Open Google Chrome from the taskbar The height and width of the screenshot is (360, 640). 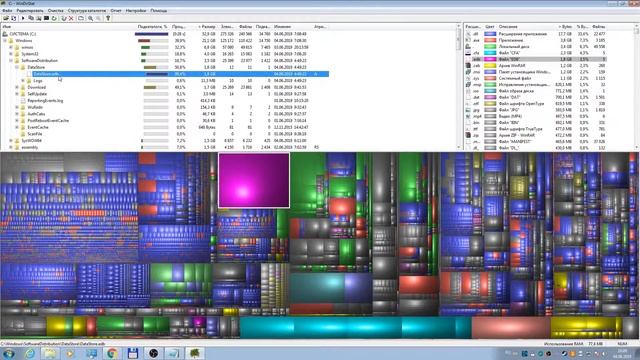tap(112, 353)
